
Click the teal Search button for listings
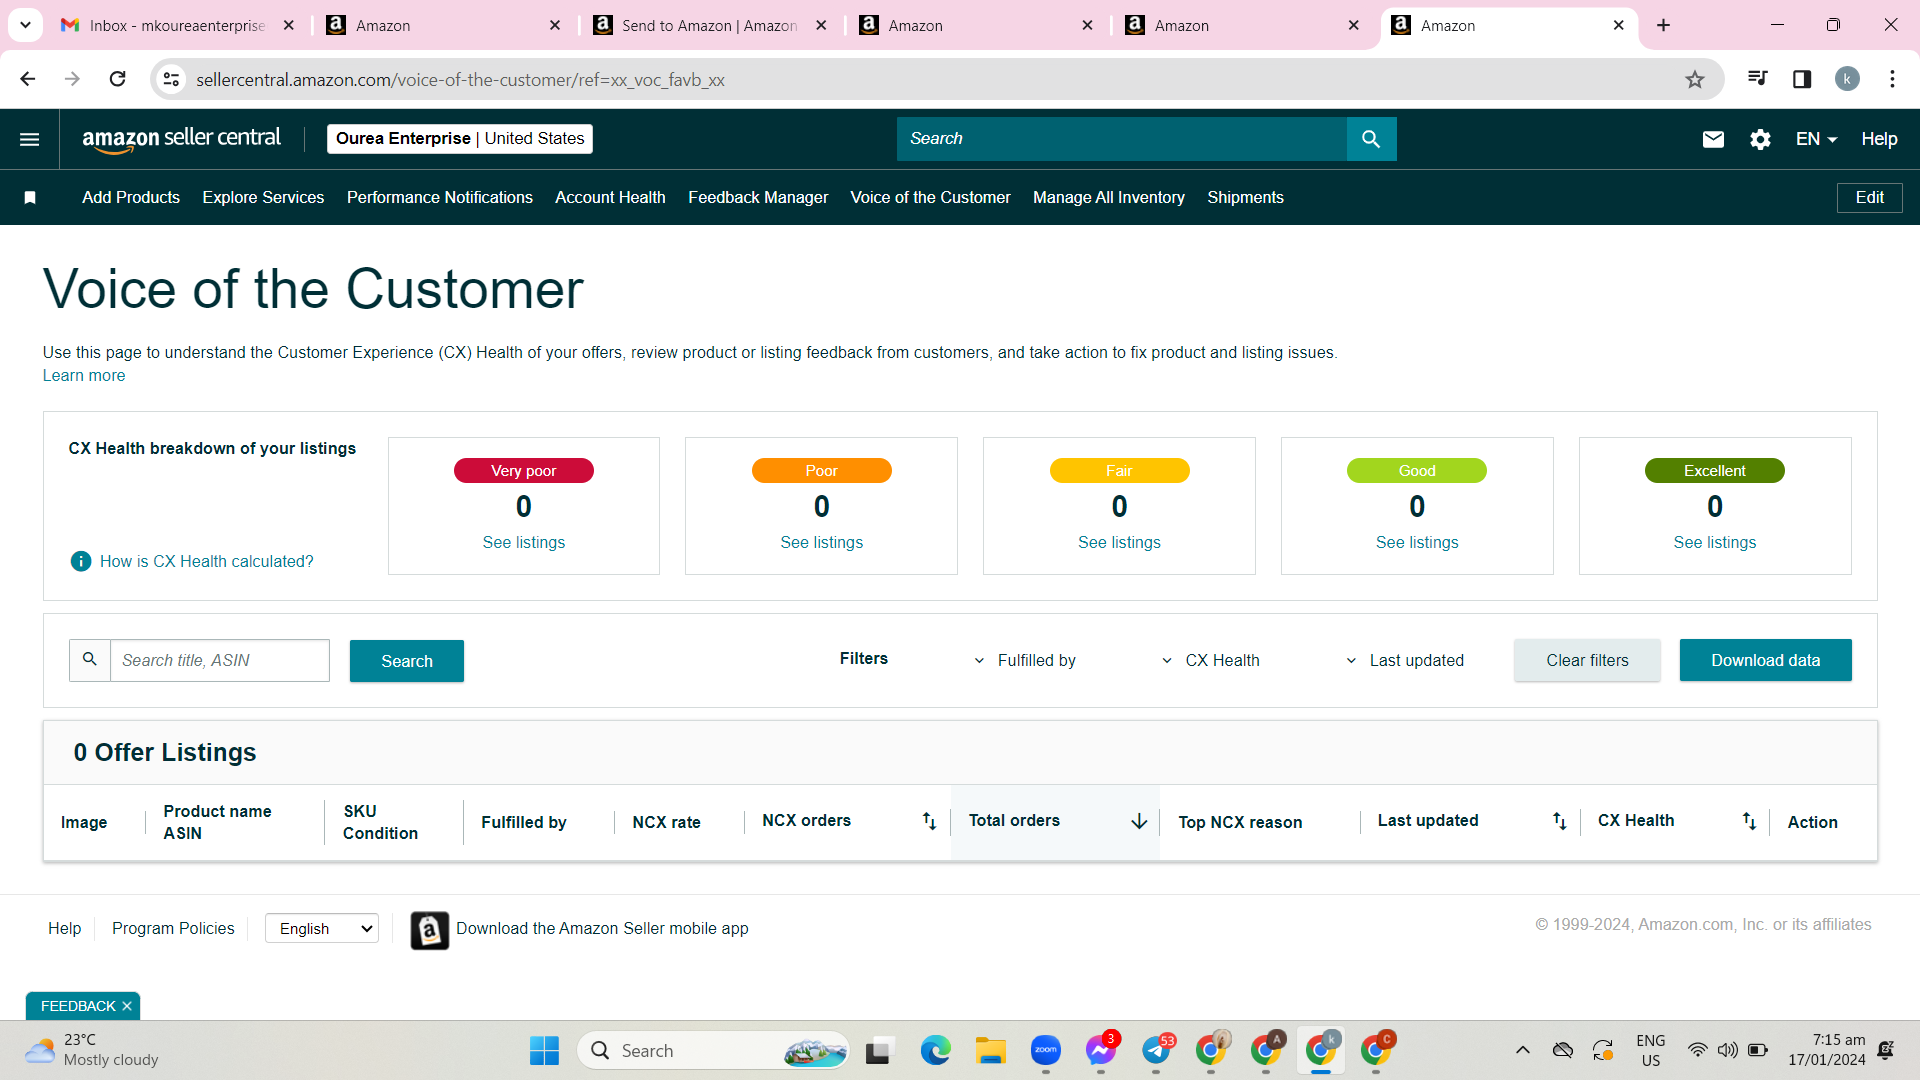point(407,661)
